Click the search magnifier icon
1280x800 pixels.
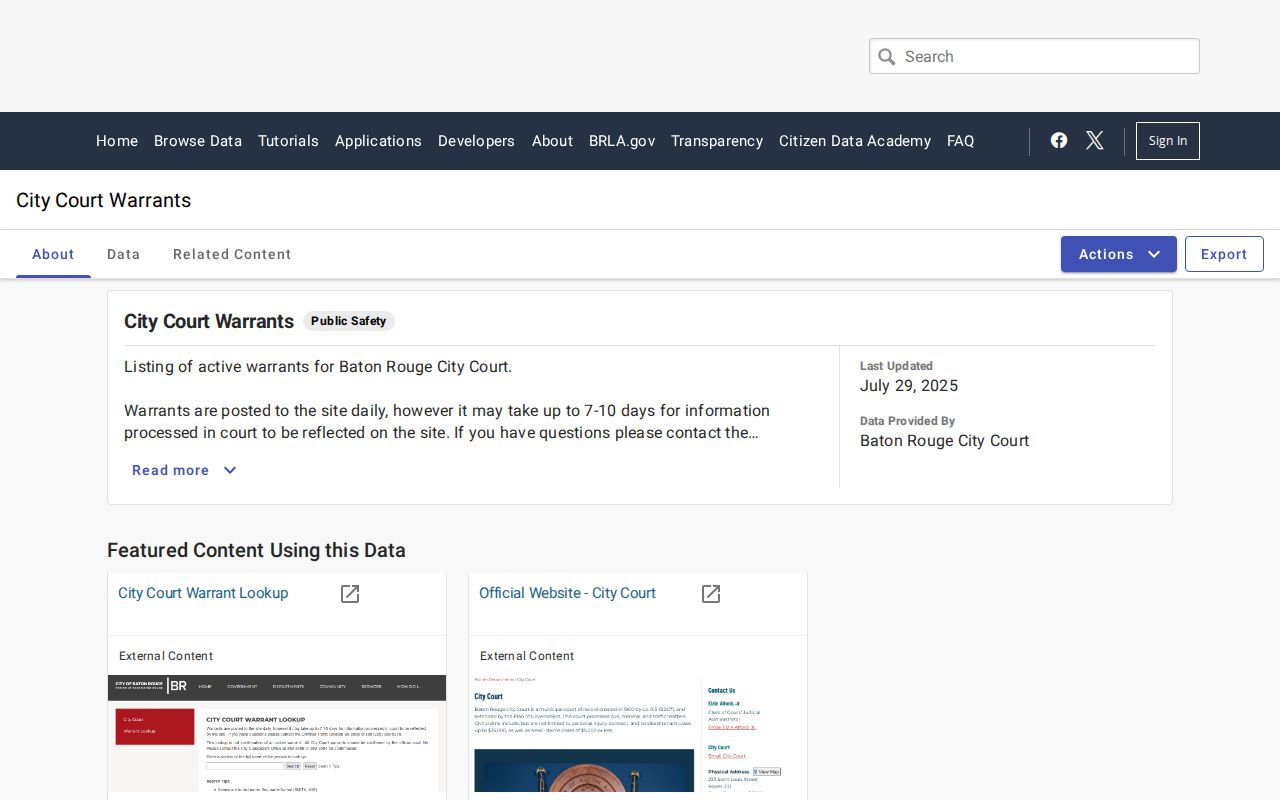click(887, 57)
